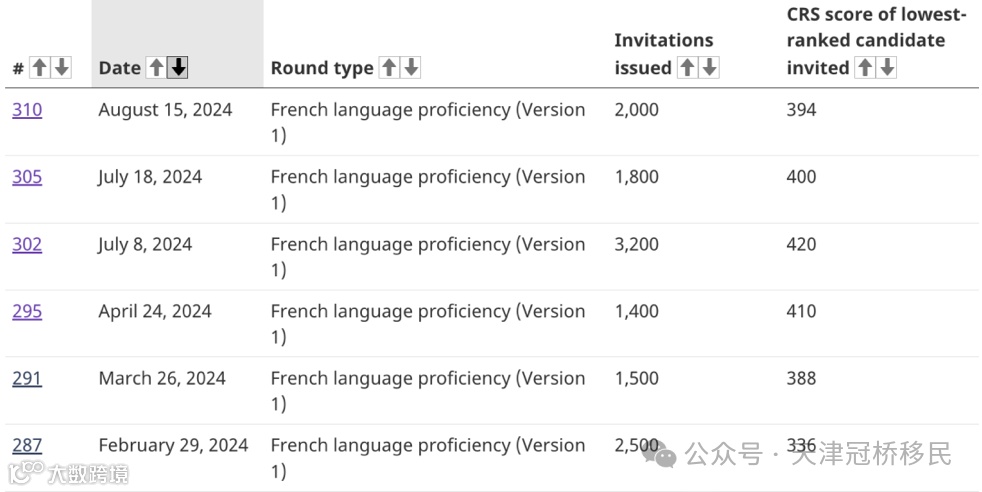The height and width of the screenshot is (492, 982).
Task: Sort CRS score descending
Action: pos(886,68)
